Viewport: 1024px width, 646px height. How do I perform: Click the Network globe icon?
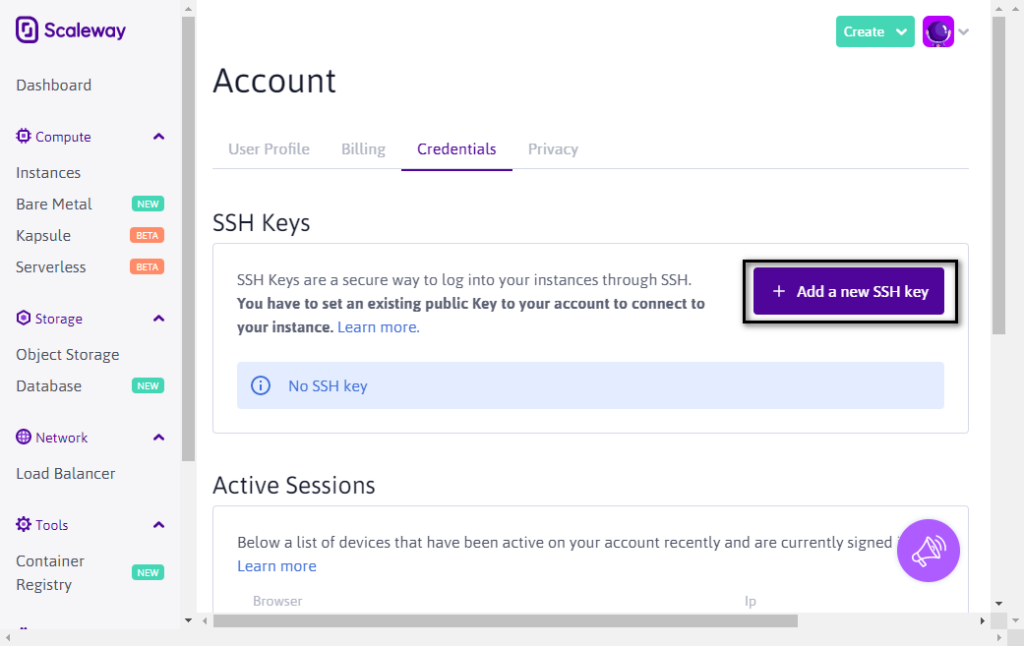point(24,437)
